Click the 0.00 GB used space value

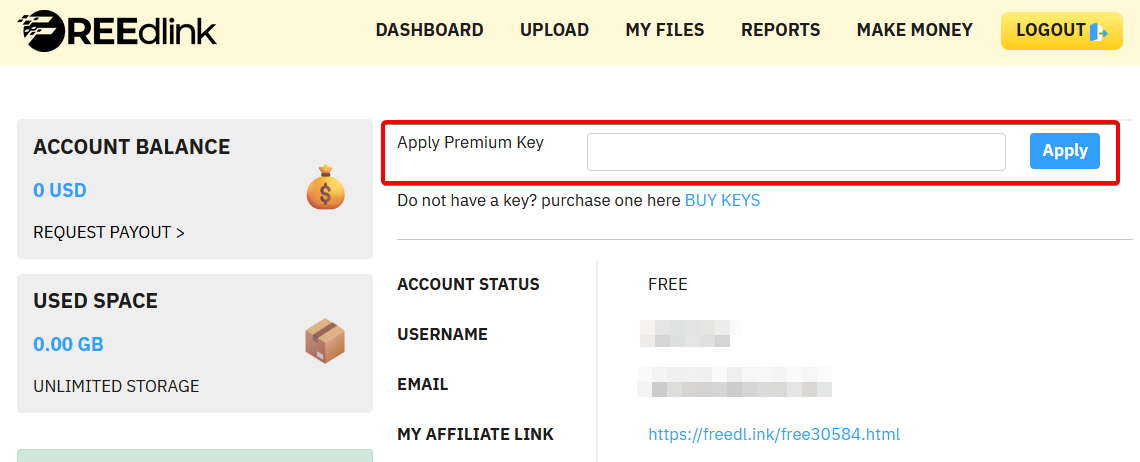point(68,344)
